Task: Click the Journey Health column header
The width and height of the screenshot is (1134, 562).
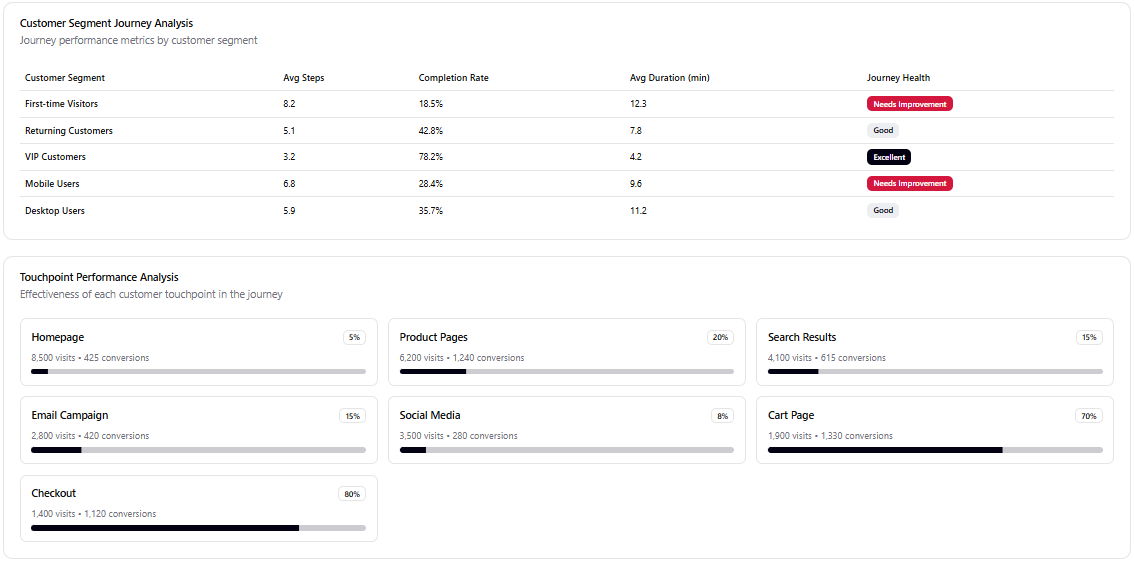Action: click(x=898, y=78)
